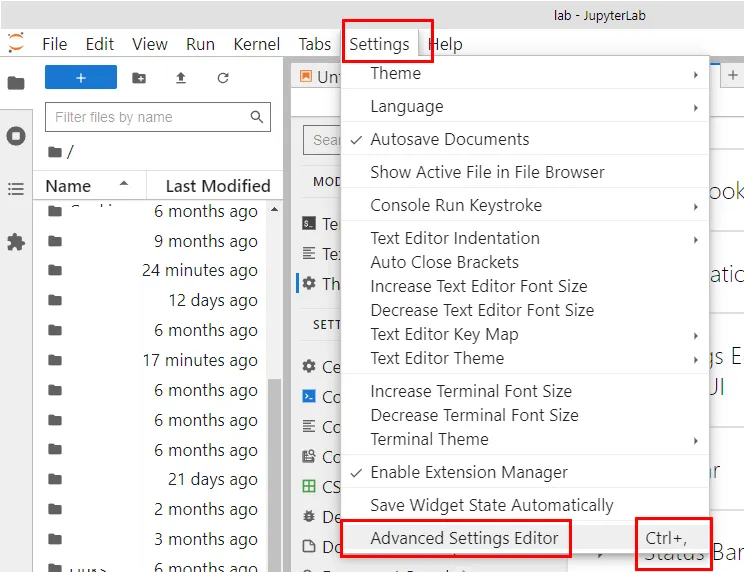Open the Kernel menu
The height and width of the screenshot is (572, 744).
[257, 44]
